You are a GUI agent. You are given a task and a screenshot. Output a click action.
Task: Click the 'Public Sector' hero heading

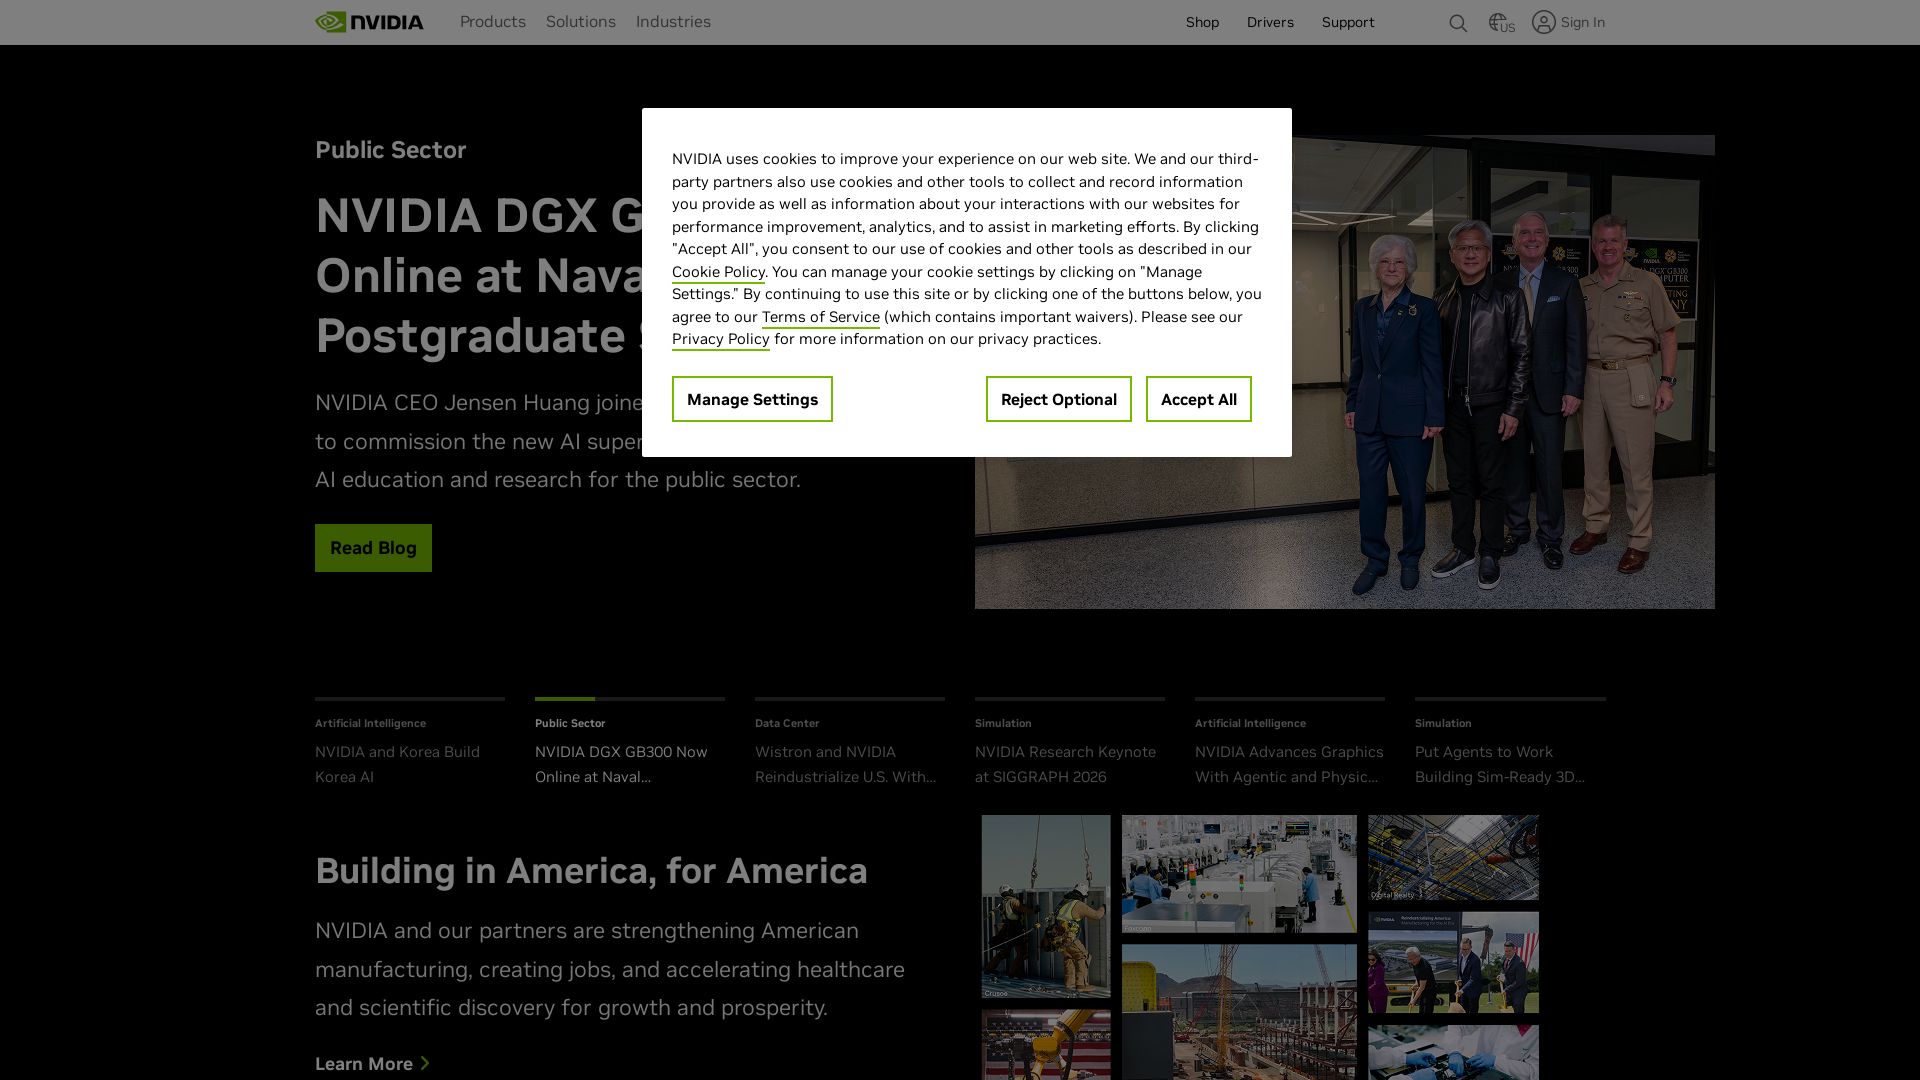coord(391,150)
